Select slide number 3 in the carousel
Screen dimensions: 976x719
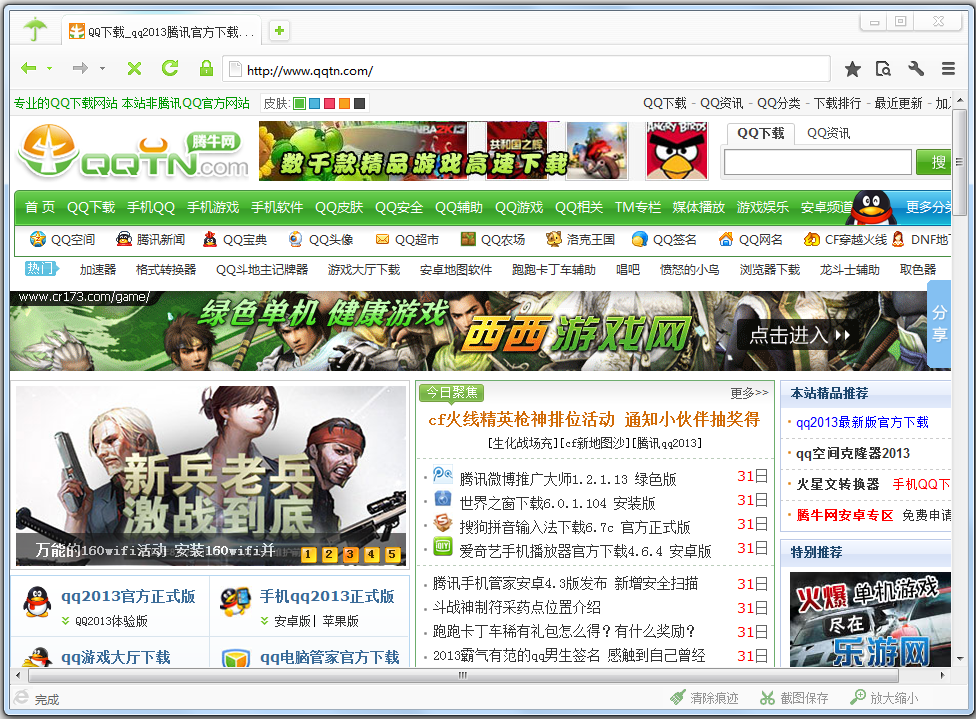[x=350, y=554]
